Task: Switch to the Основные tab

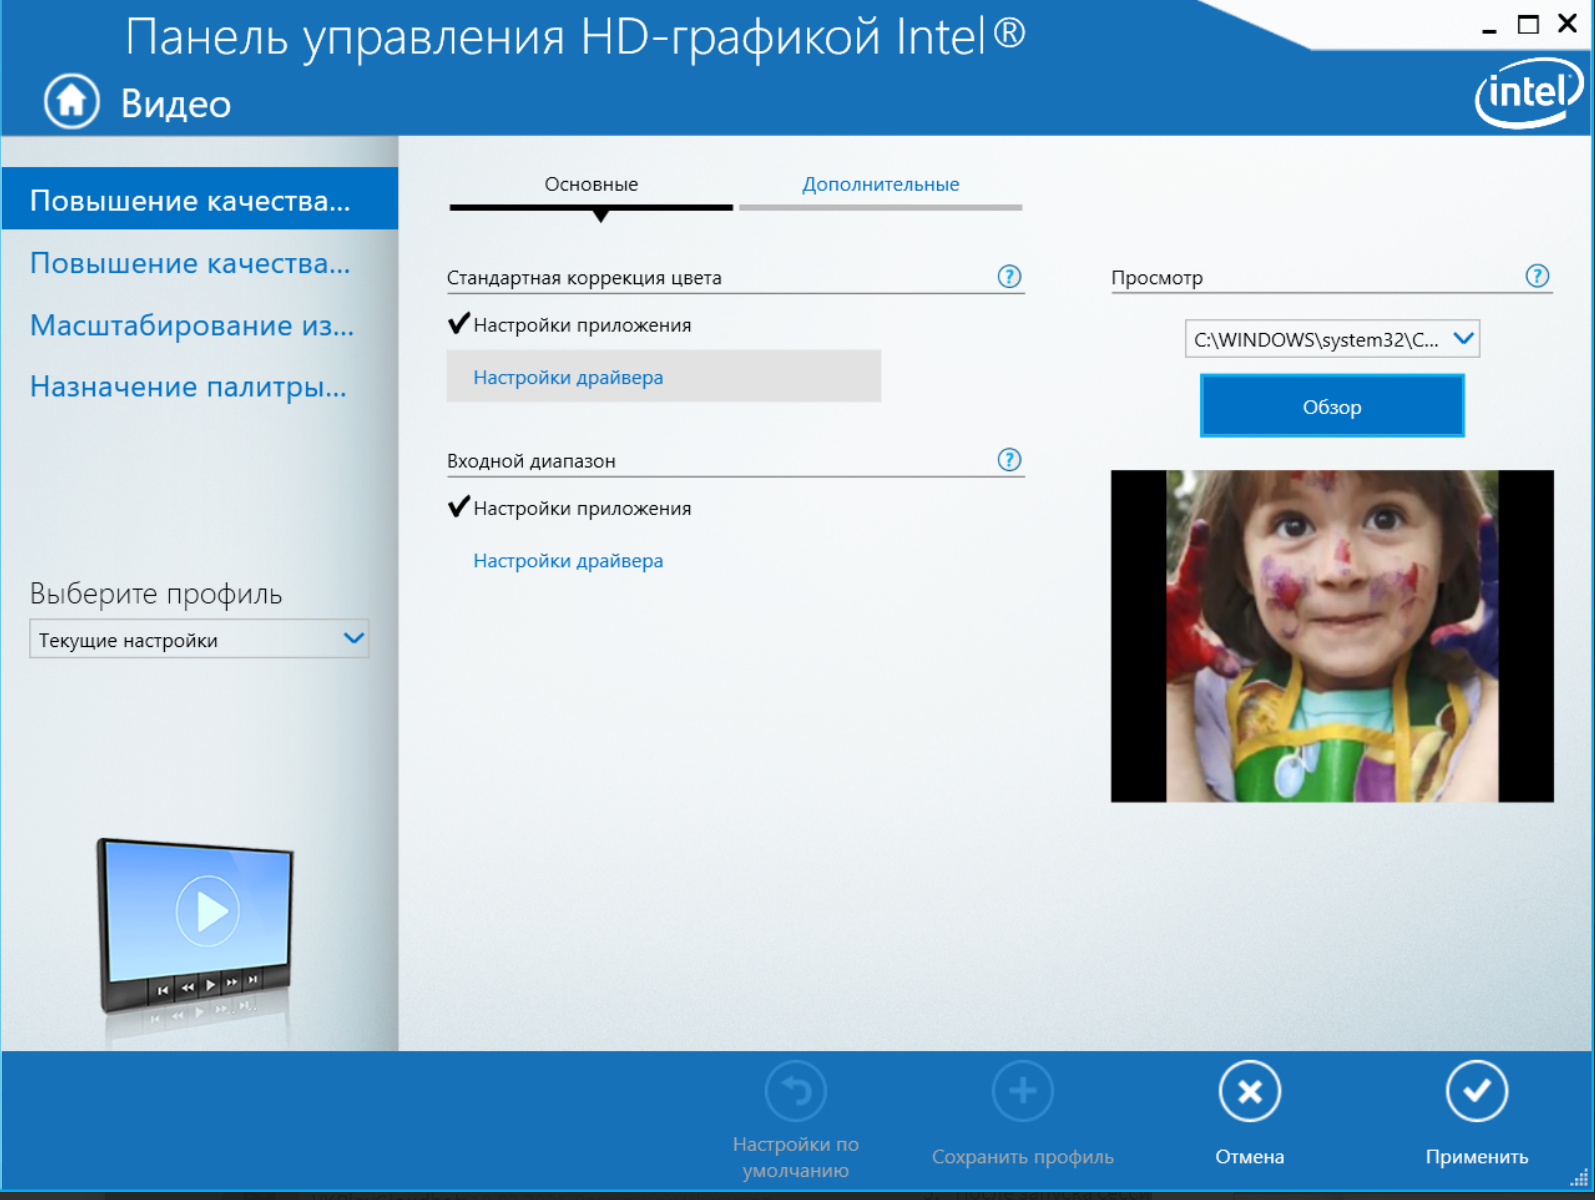Action: pos(591,184)
